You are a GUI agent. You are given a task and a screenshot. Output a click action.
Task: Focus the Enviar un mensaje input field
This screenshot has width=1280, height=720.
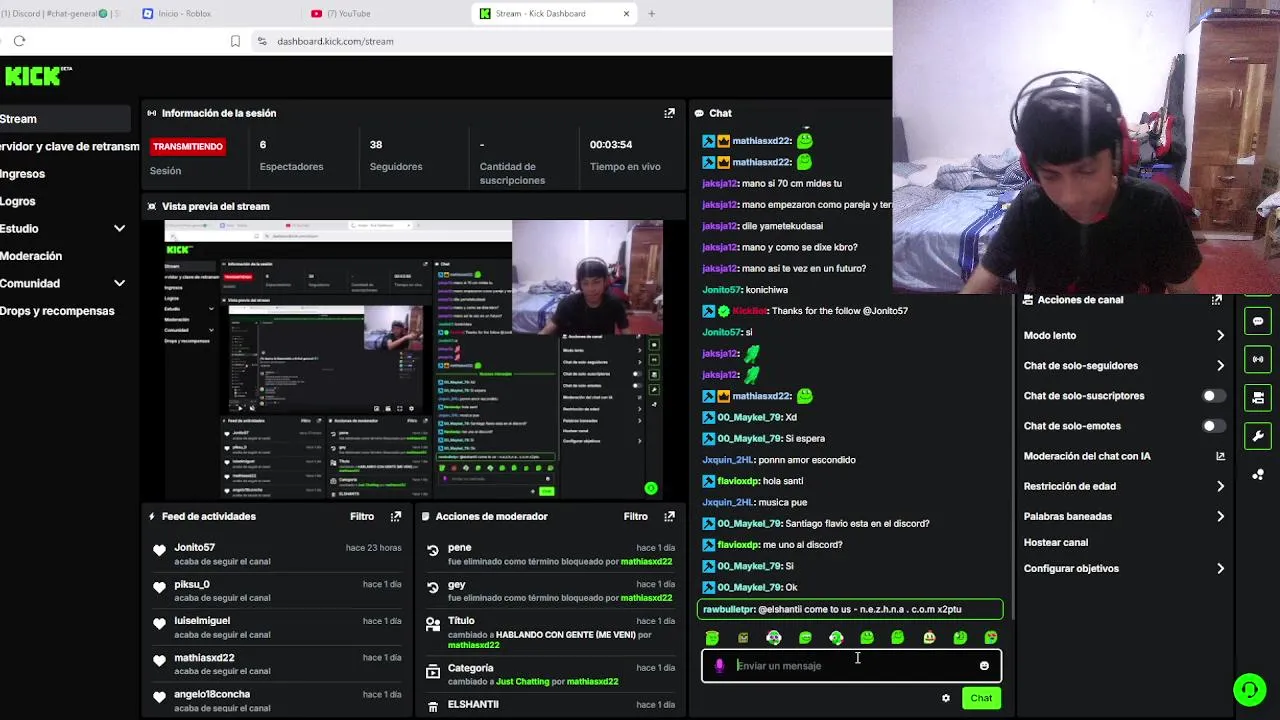(x=851, y=666)
